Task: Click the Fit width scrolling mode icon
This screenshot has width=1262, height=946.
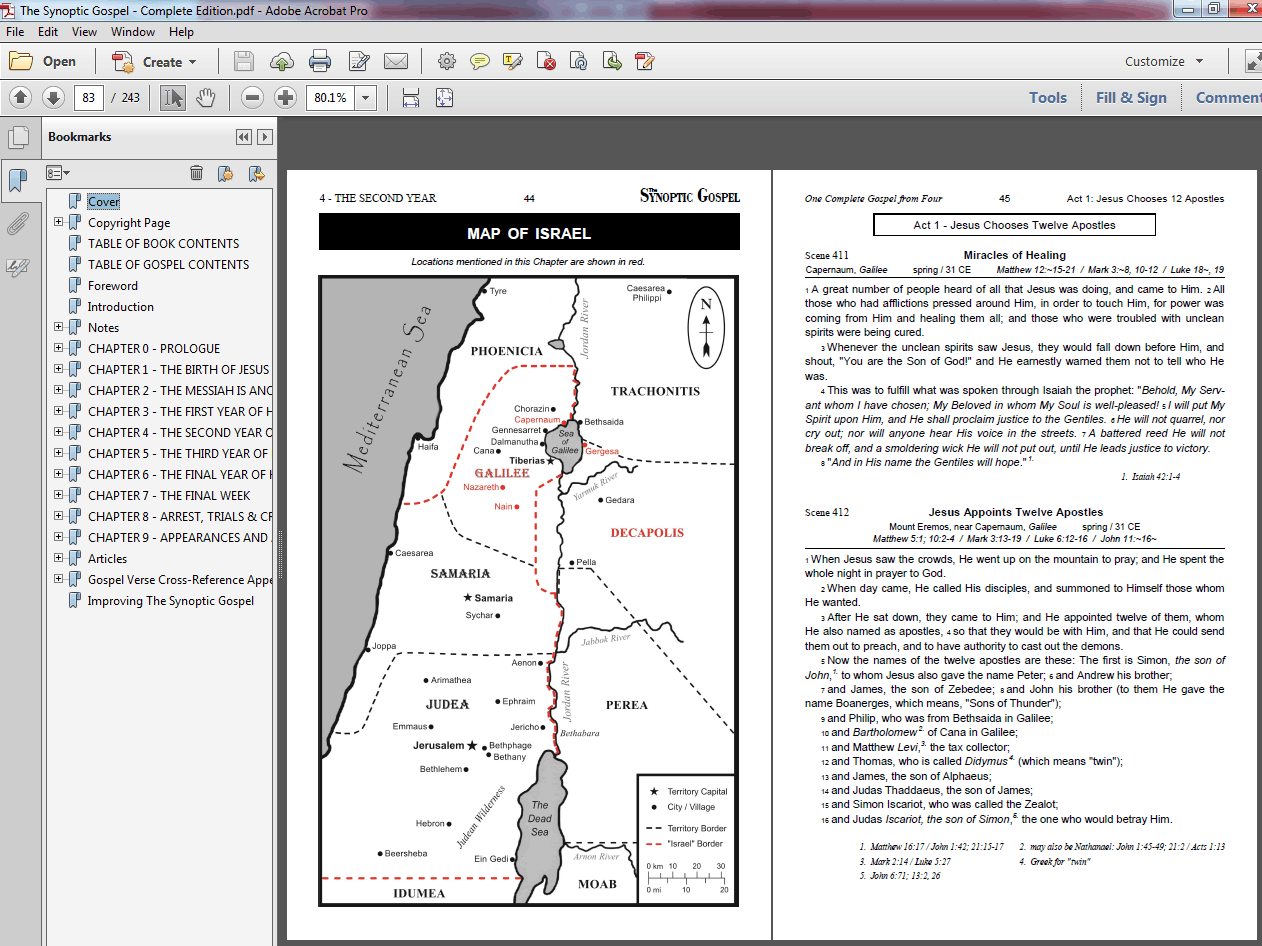Action: click(x=410, y=97)
